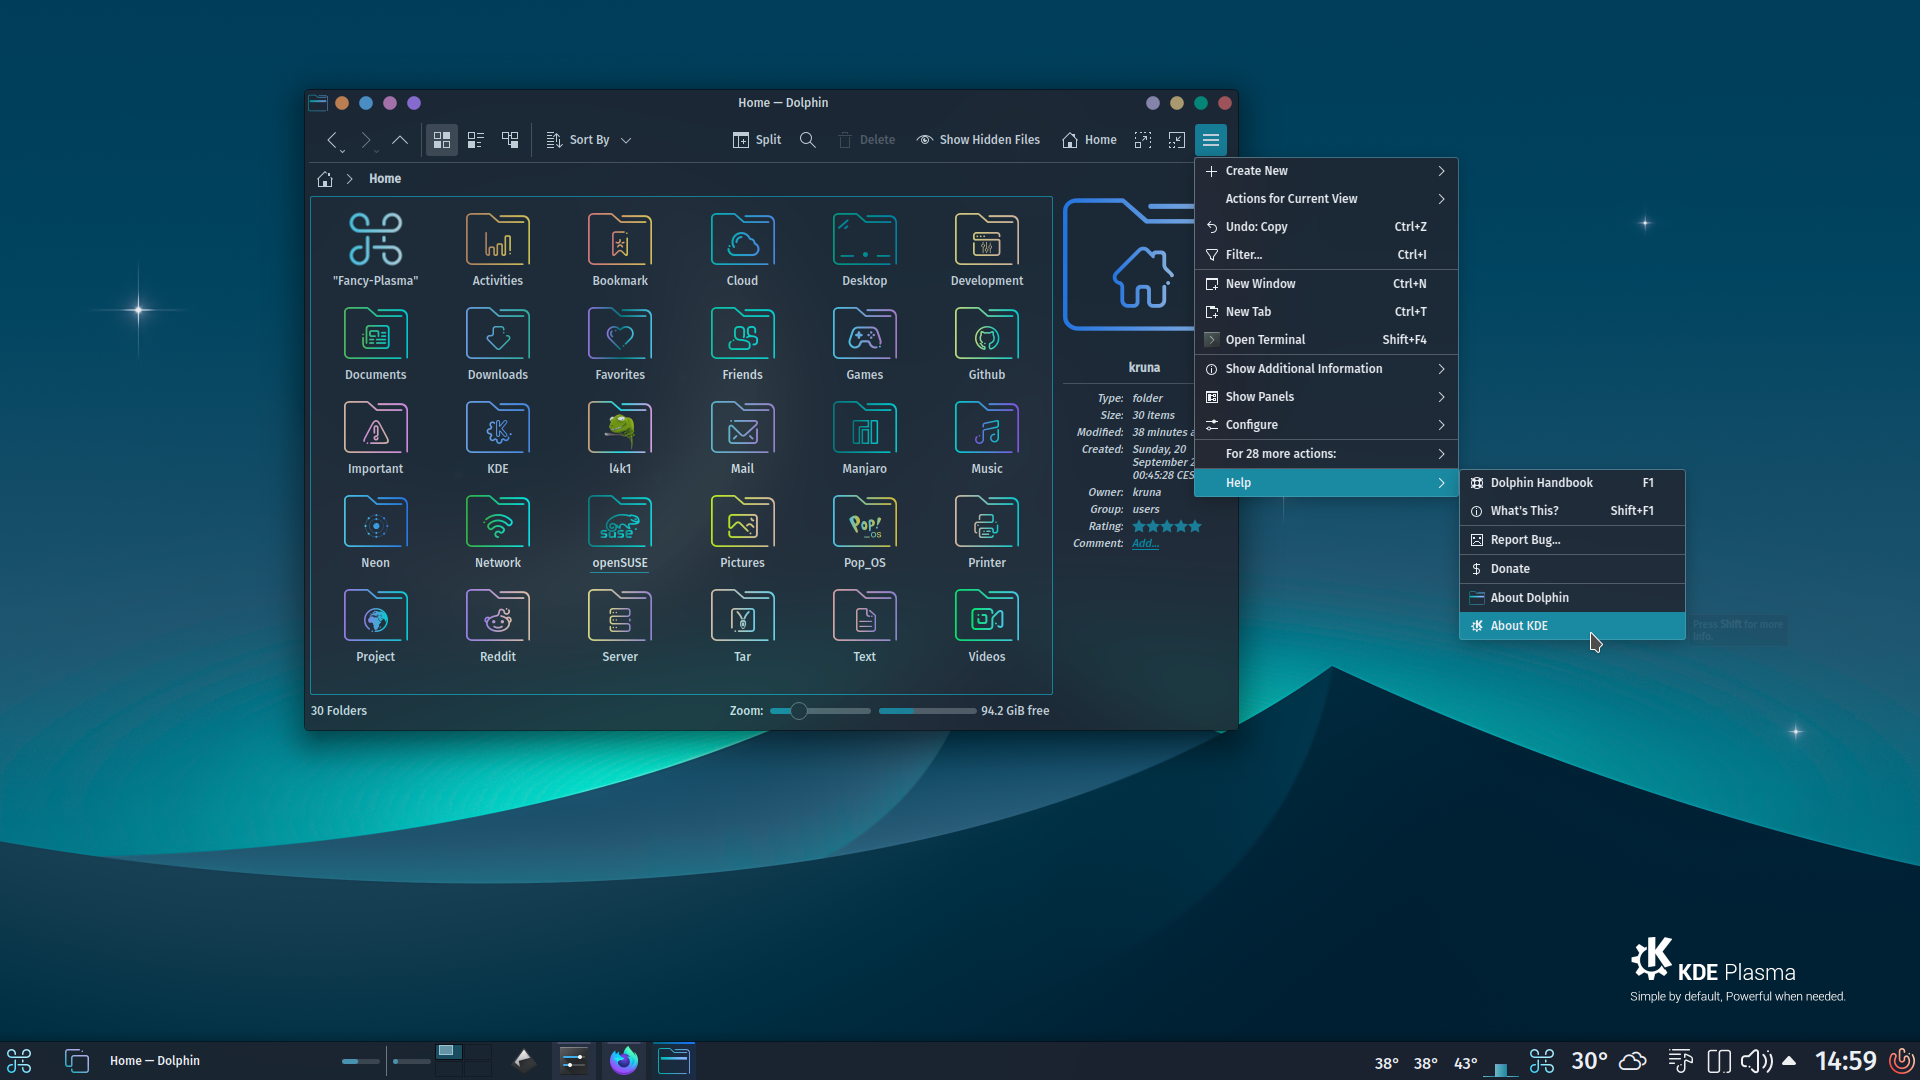1920x1080 pixels.
Task: Expand For 28 more actions submenu
Action: click(1326, 454)
